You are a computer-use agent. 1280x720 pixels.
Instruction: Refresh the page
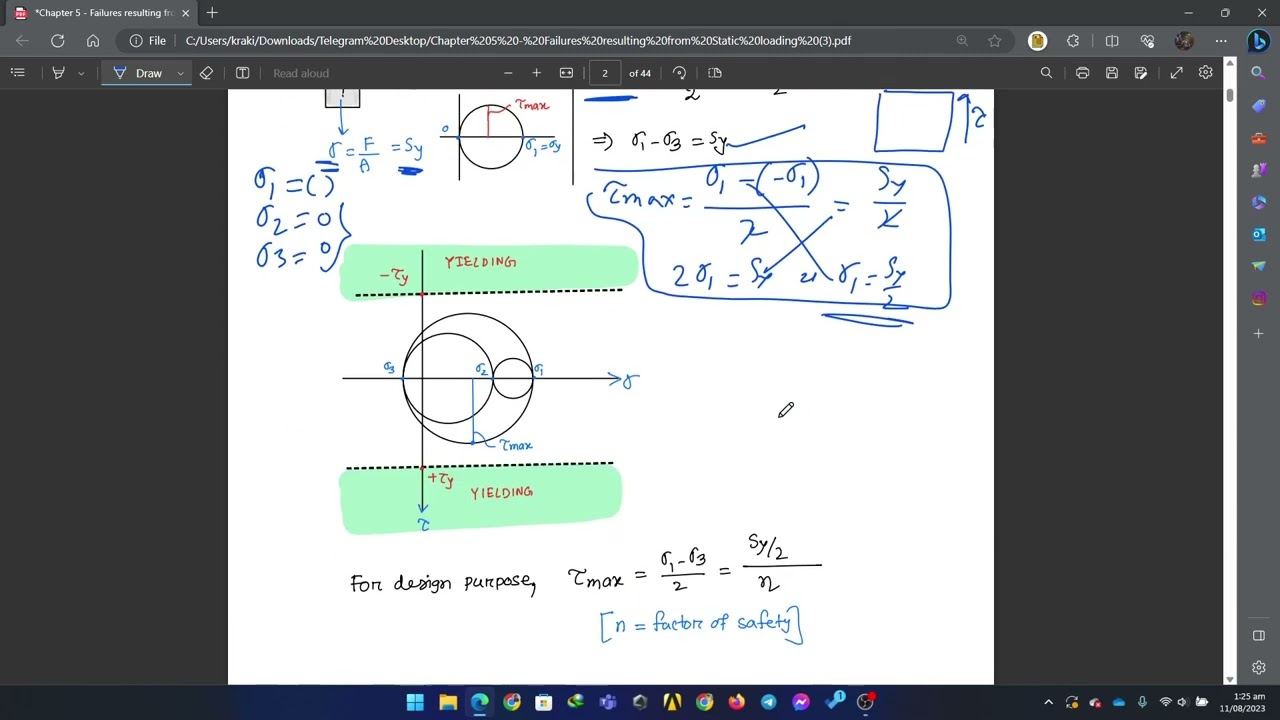click(58, 41)
